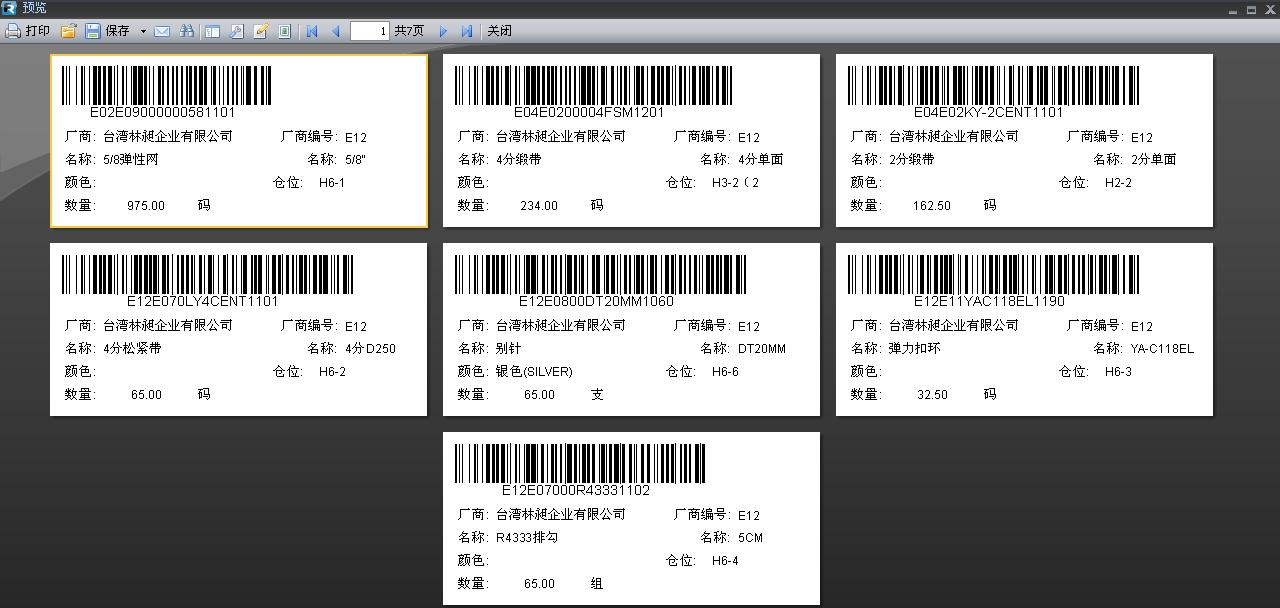
Task: Click the barcode image above E12E07000R43331102
Action: coord(580,463)
